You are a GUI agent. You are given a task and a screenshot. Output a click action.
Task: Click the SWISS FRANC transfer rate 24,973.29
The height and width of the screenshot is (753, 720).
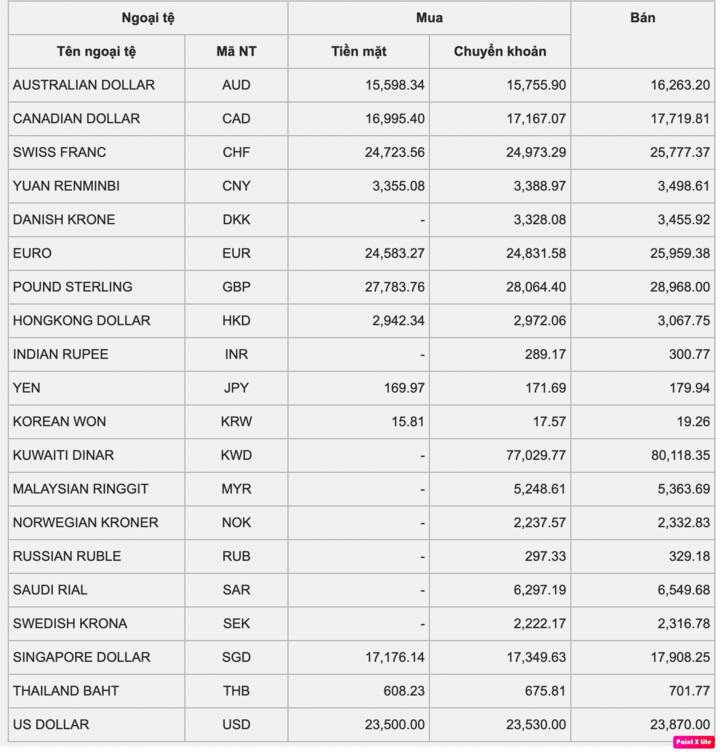pos(536,152)
